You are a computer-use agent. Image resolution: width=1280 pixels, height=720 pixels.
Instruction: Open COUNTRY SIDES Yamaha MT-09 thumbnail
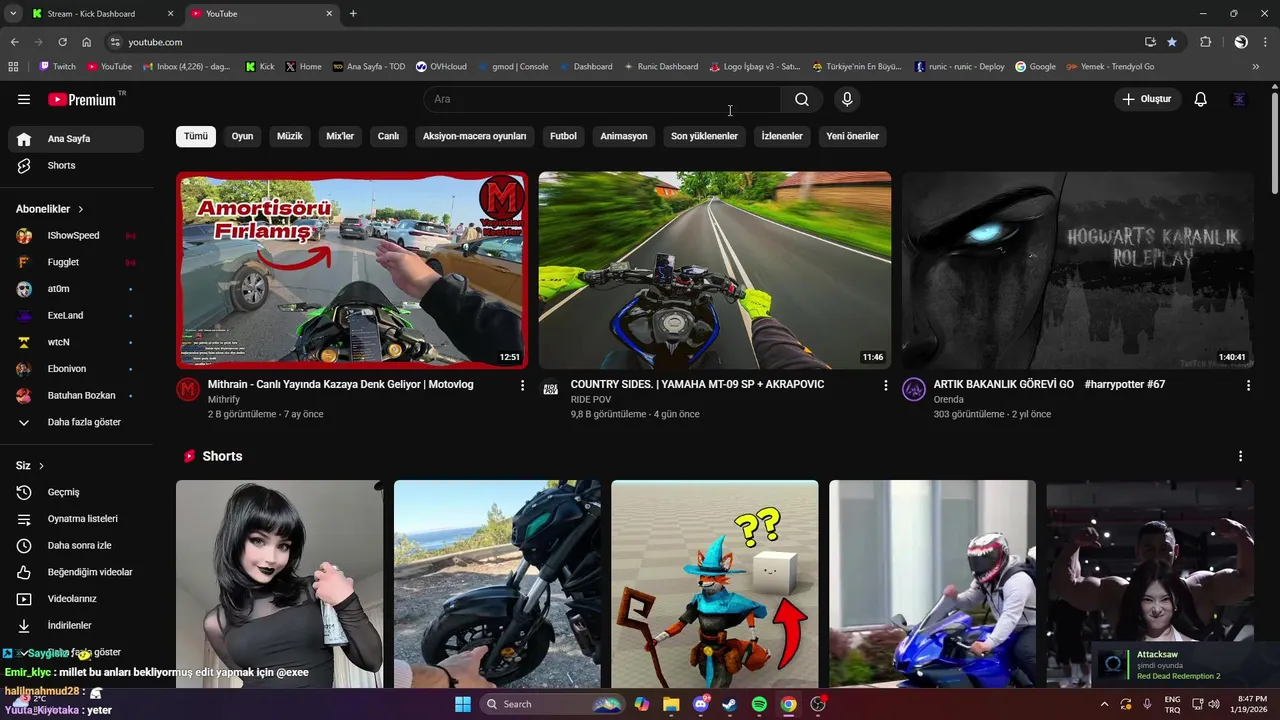715,270
